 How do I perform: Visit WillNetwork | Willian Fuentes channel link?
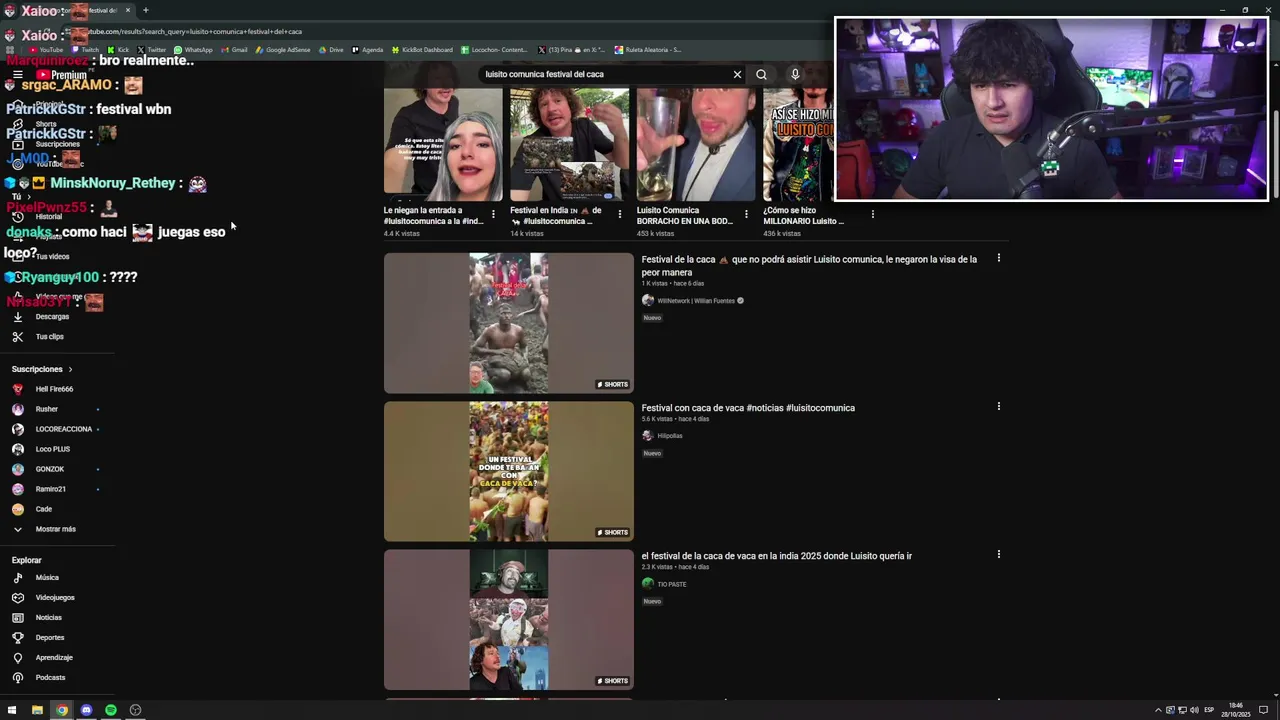(x=696, y=301)
